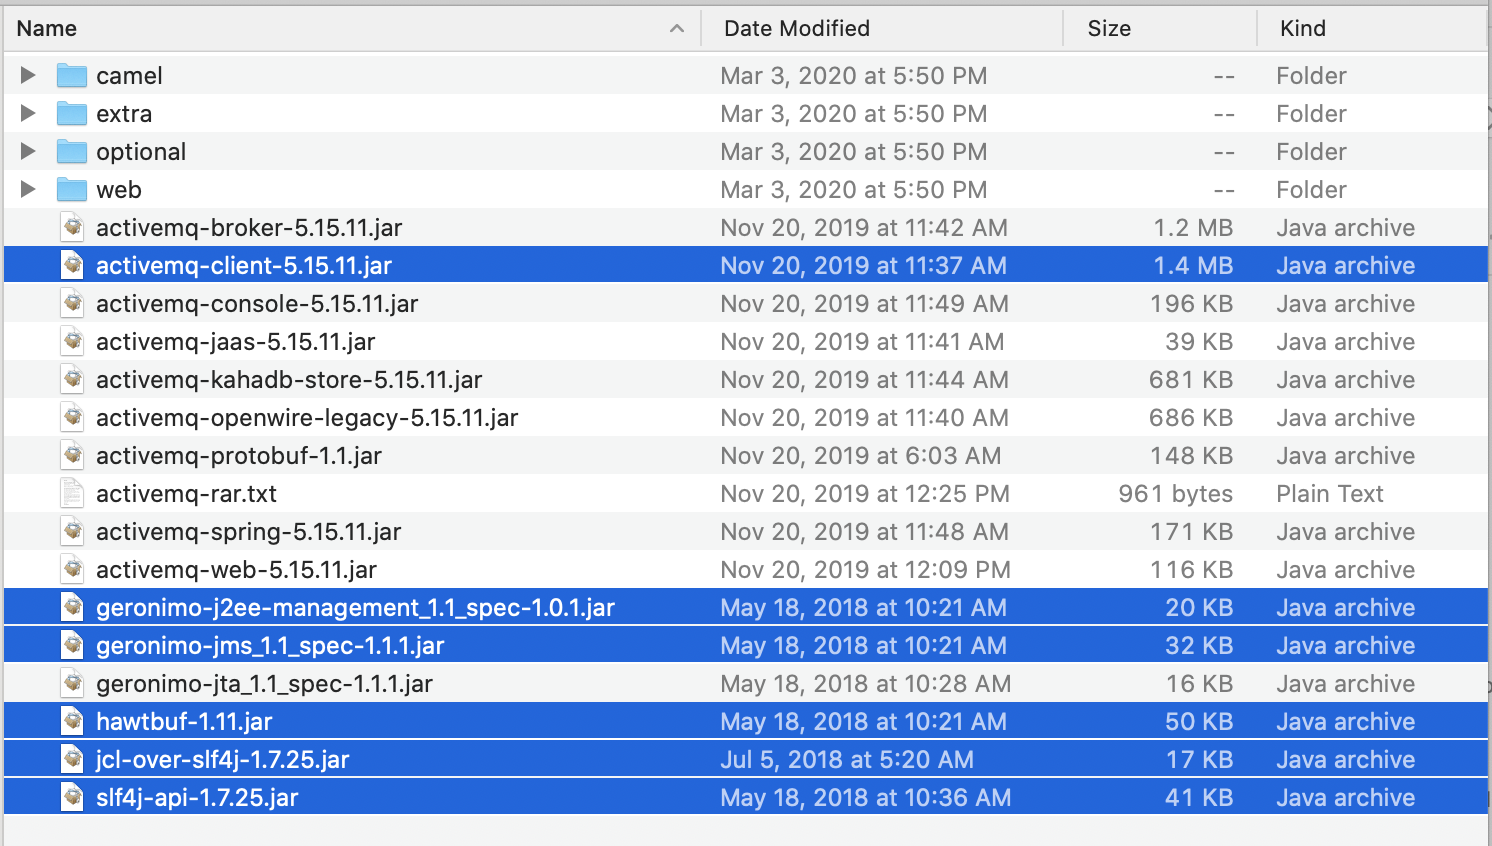
Task: Select the slf4j-api-1.7.25.jar file icon
Action: tap(72, 797)
